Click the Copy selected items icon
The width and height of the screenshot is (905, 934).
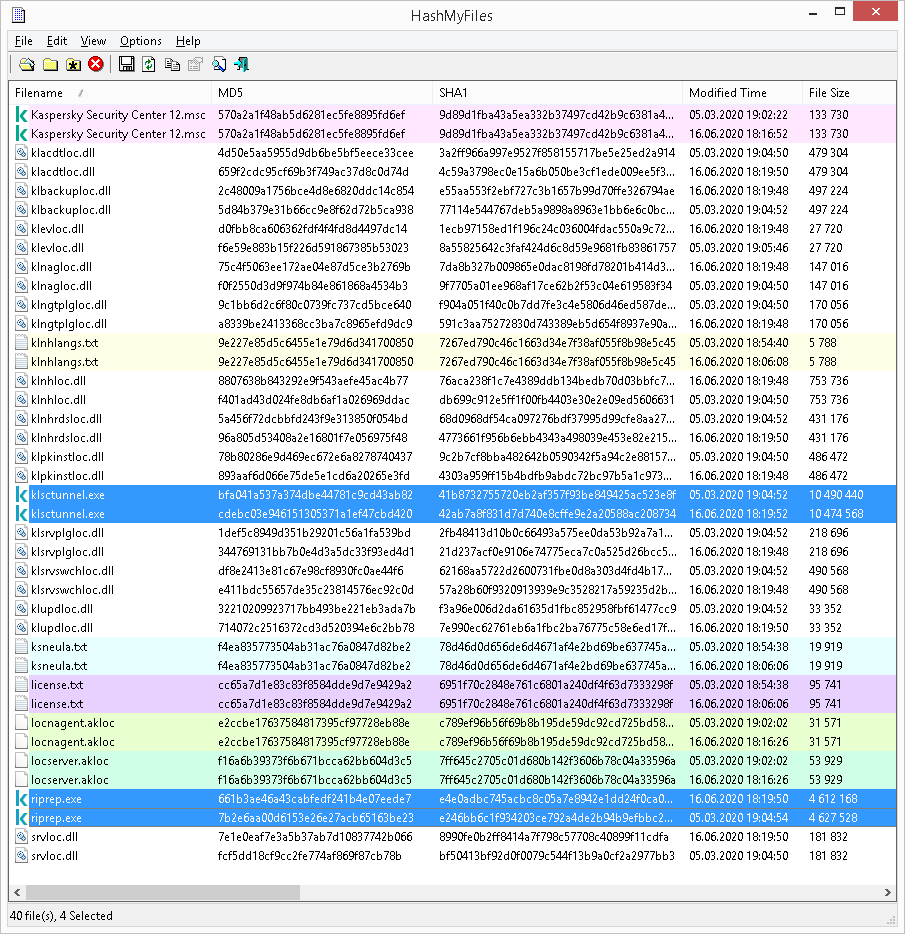pyautogui.click(x=172, y=64)
